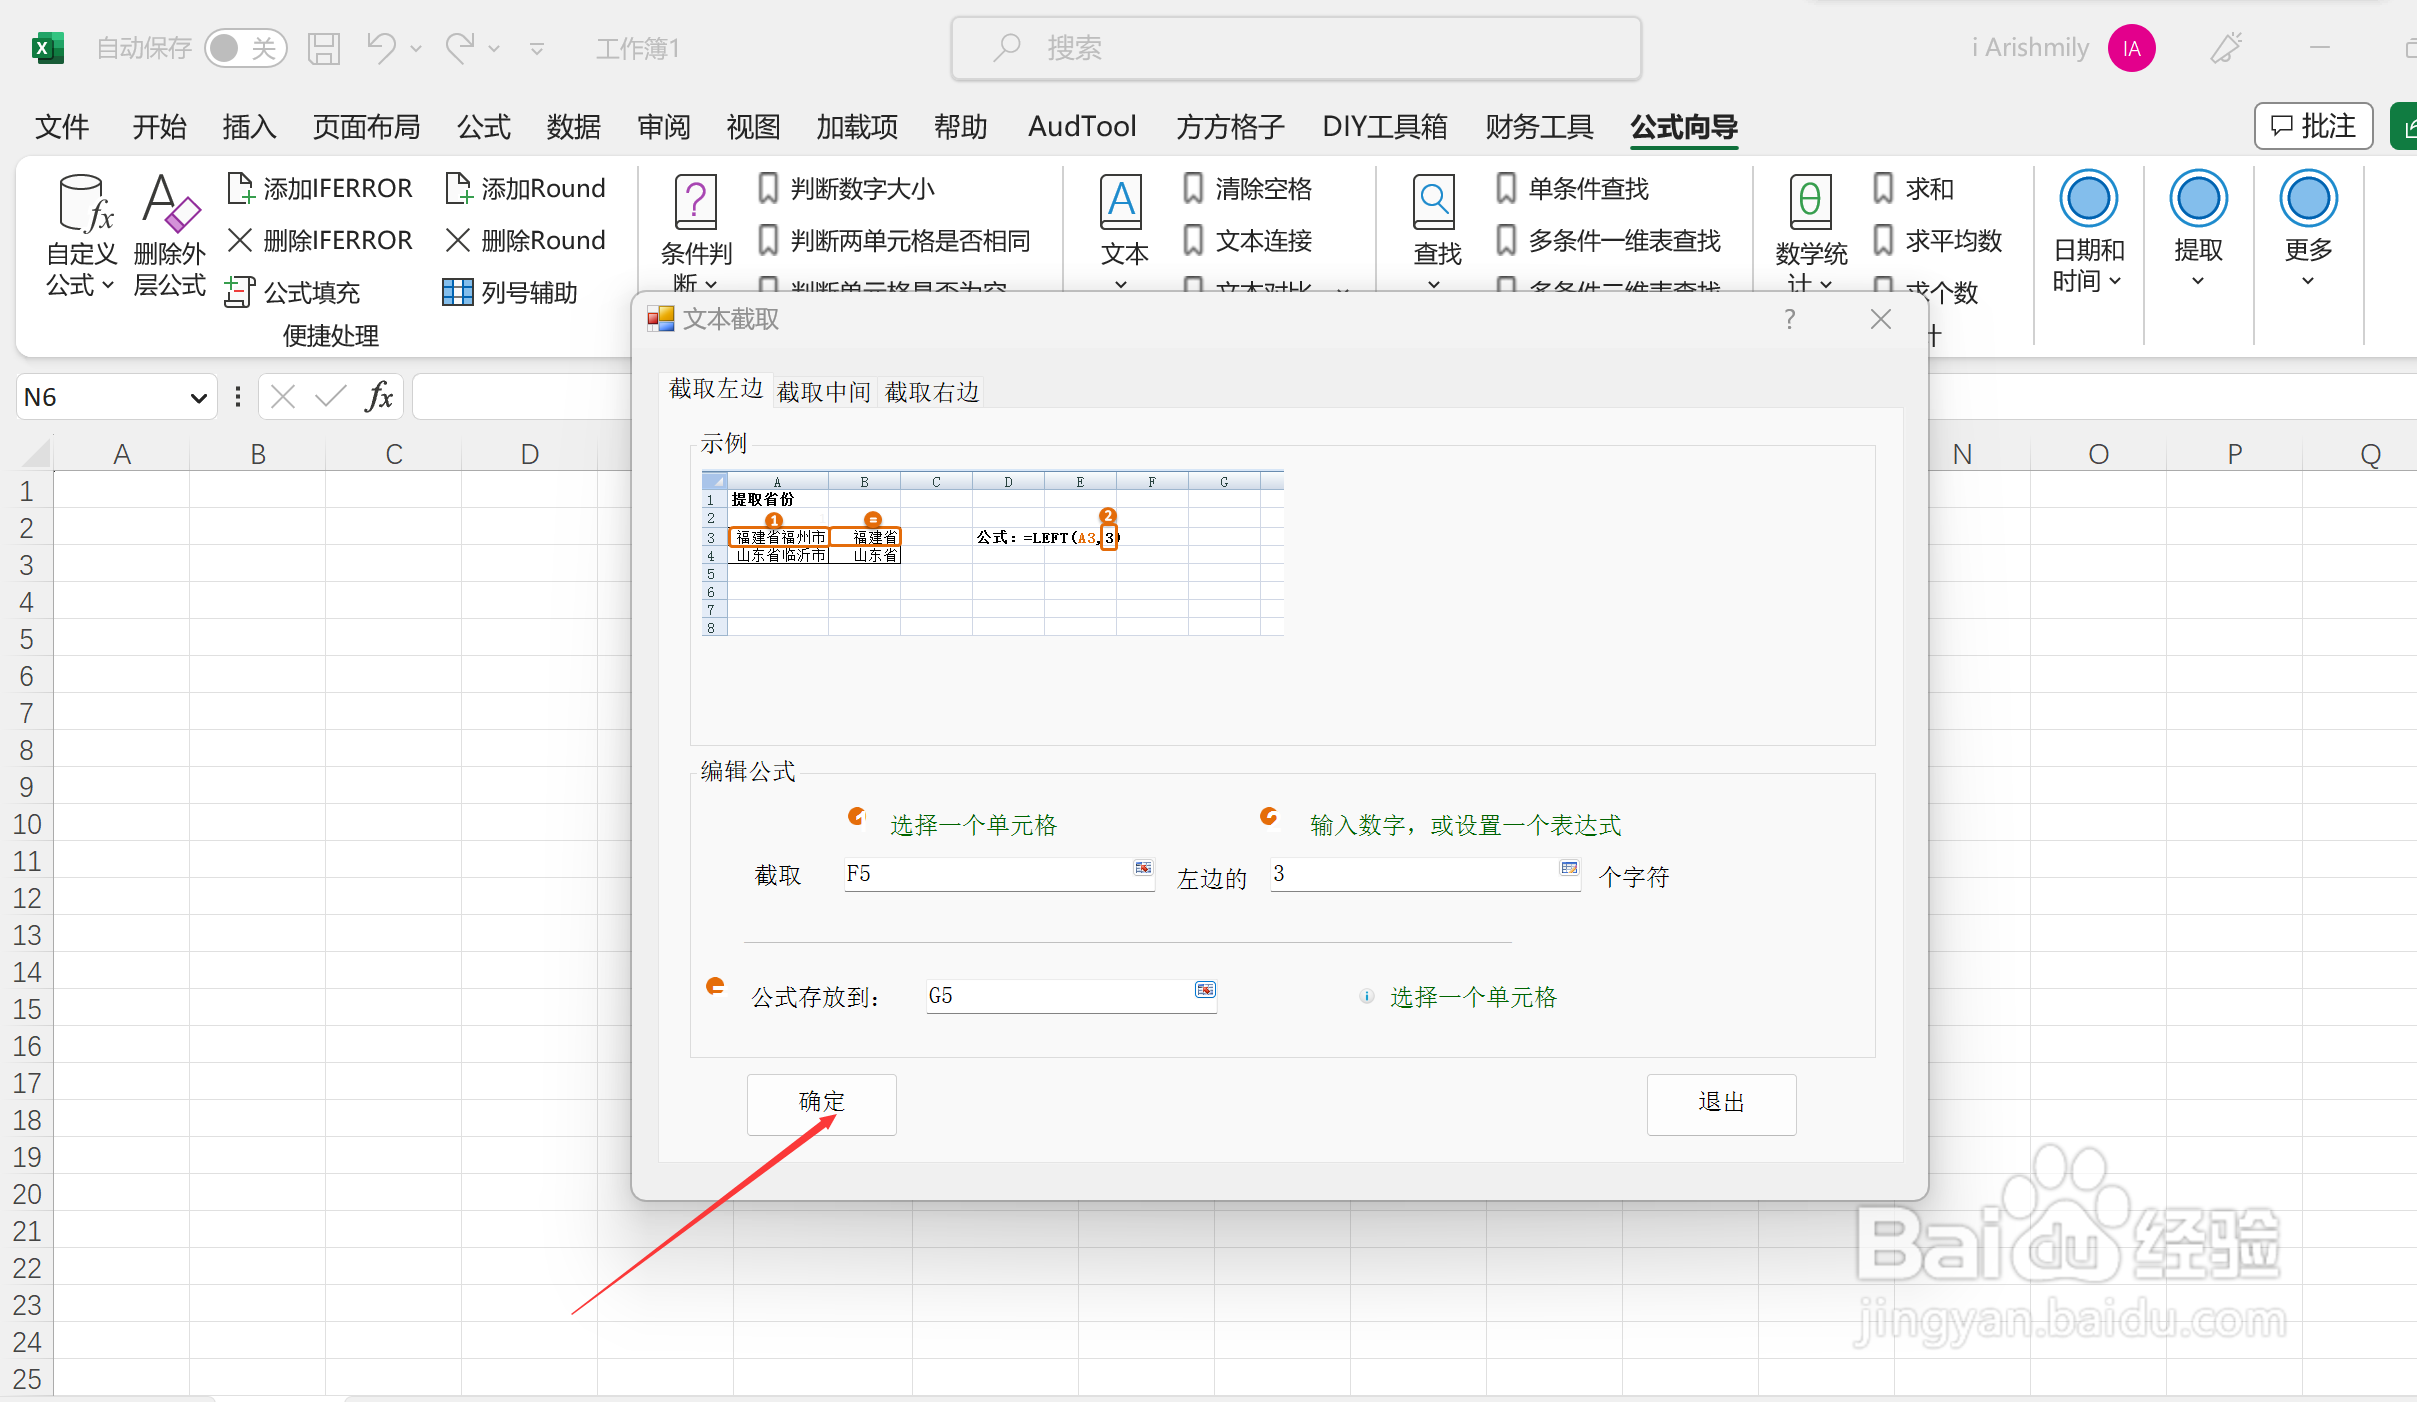Switch to the 方方格子 tab

click(x=1230, y=127)
